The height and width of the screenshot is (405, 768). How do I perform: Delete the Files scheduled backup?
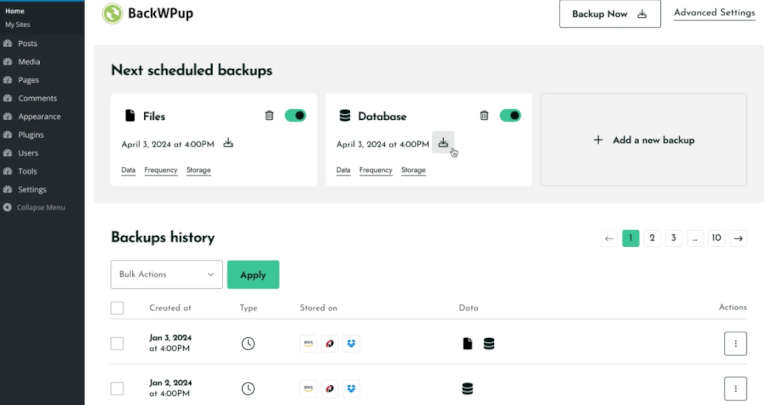[269, 116]
